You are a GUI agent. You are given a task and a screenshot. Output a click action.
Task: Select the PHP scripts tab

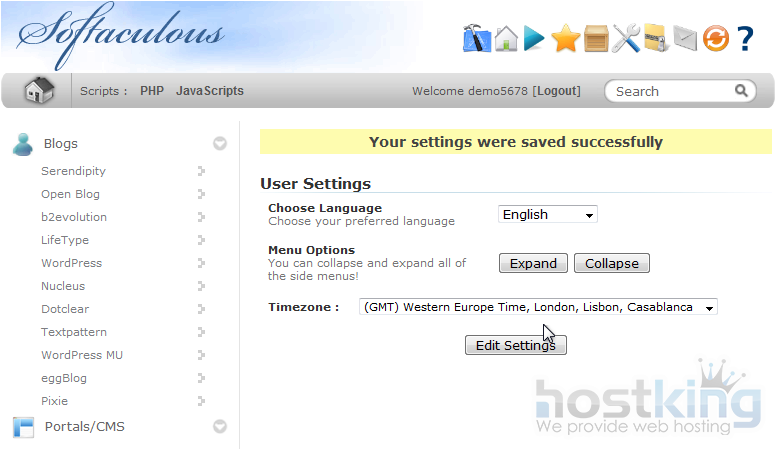pos(152,91)
